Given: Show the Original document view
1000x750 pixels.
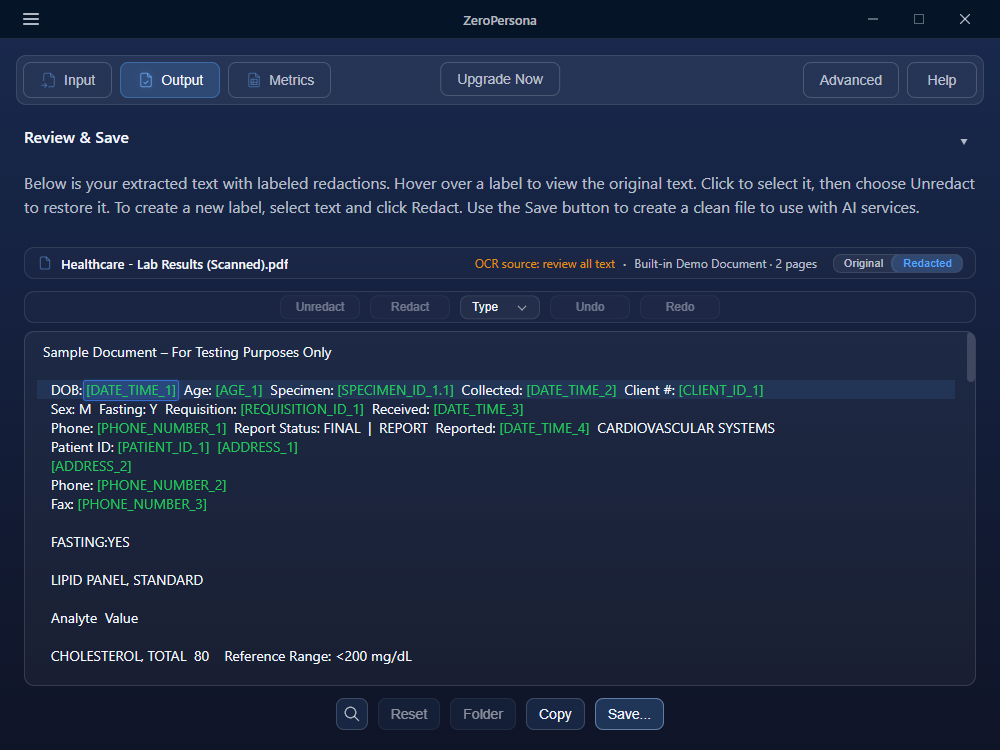Looking at the screenshot, I should tap(863, 263).
